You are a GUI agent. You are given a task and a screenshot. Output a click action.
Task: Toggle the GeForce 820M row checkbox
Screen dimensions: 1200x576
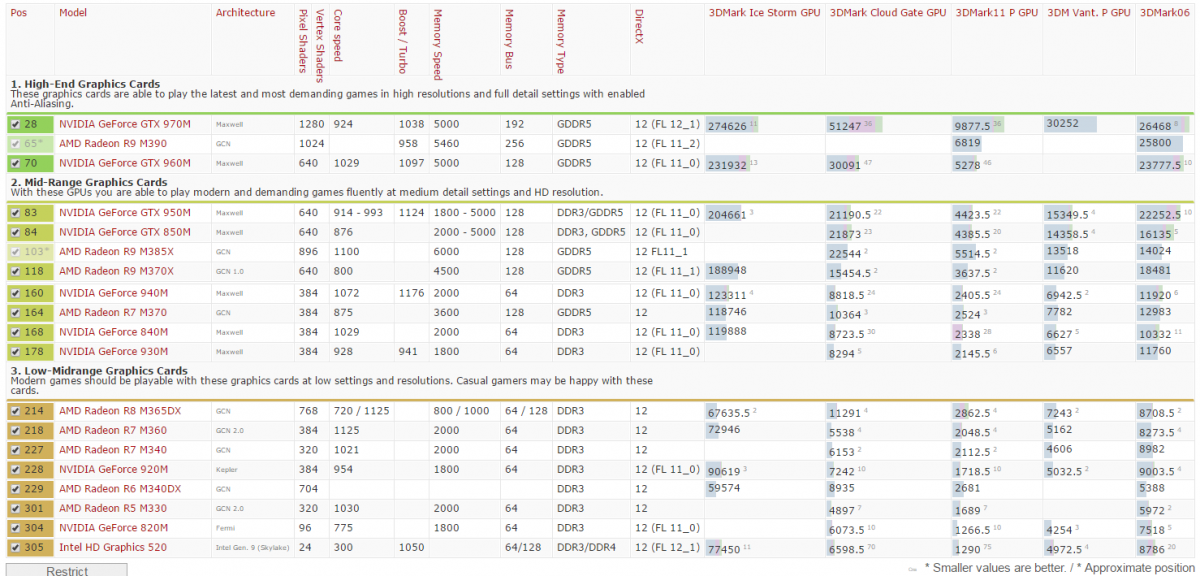[x=15, y=528]
